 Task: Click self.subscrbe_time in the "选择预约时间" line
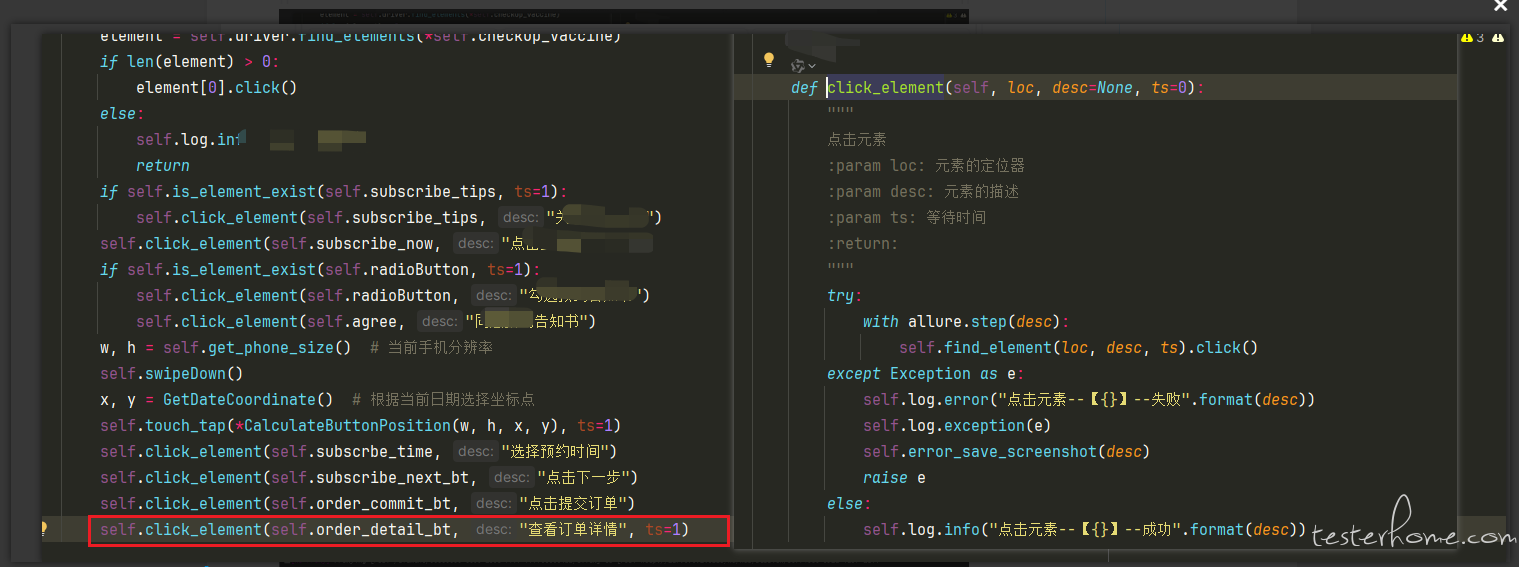pyautogui.click(x=353, y=451)
